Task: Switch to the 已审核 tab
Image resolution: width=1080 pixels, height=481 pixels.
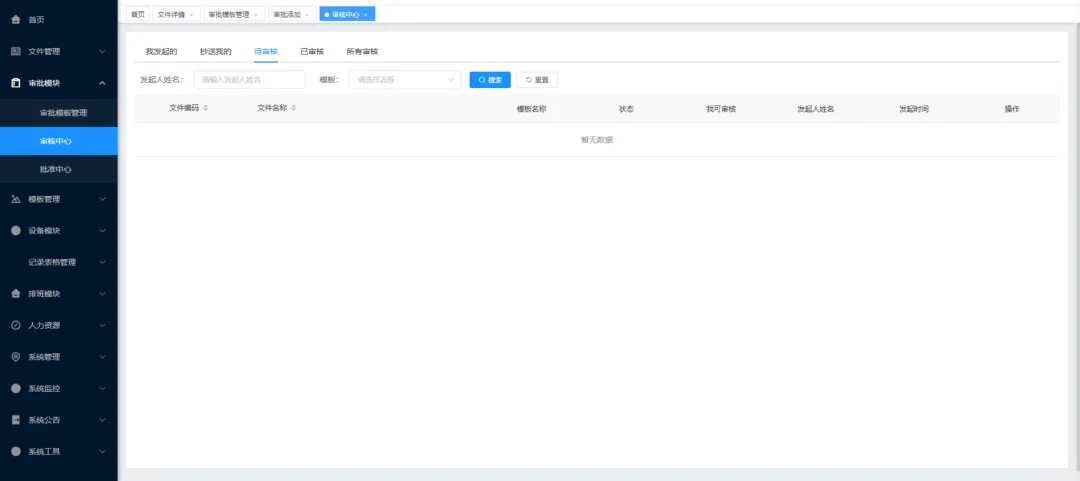Action: [312, 52]
